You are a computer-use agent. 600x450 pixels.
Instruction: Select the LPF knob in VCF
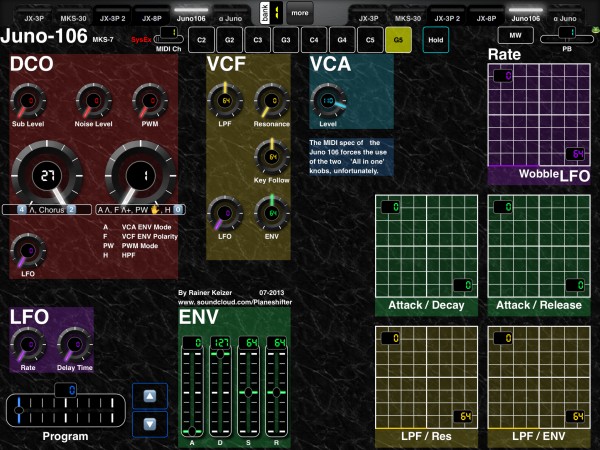click(x=225, y=101)
